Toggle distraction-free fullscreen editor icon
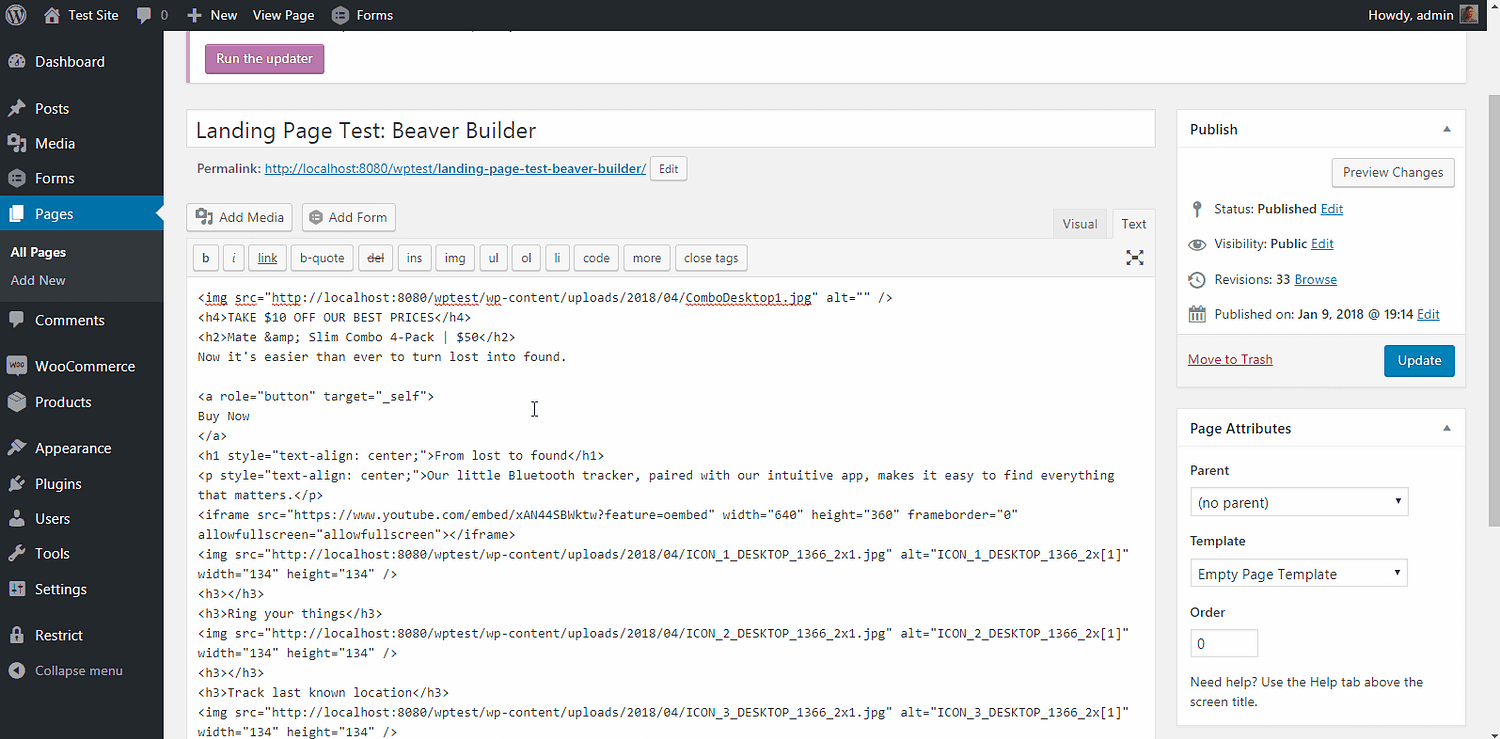This screenshot has height=739, width=1500. click(x=1135, y=258)
